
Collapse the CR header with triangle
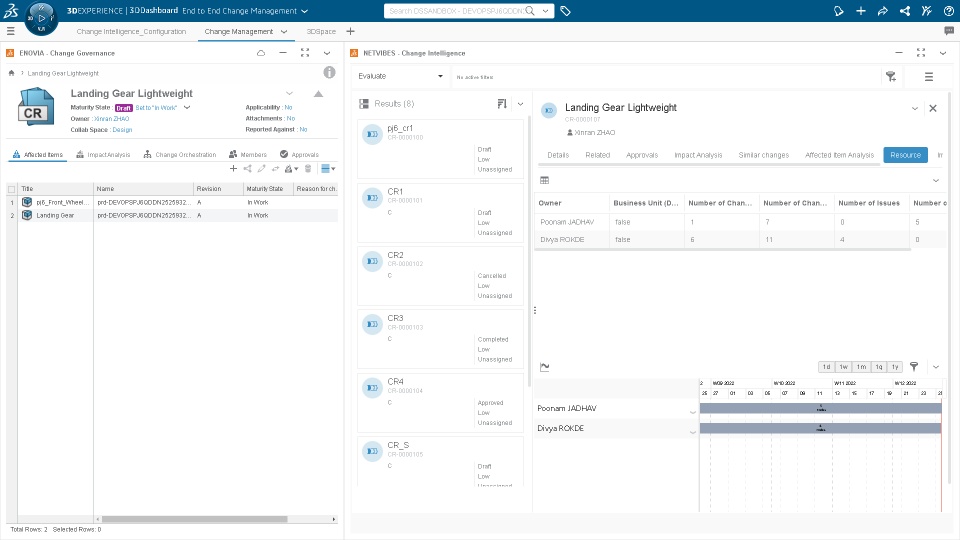point(318,94)
